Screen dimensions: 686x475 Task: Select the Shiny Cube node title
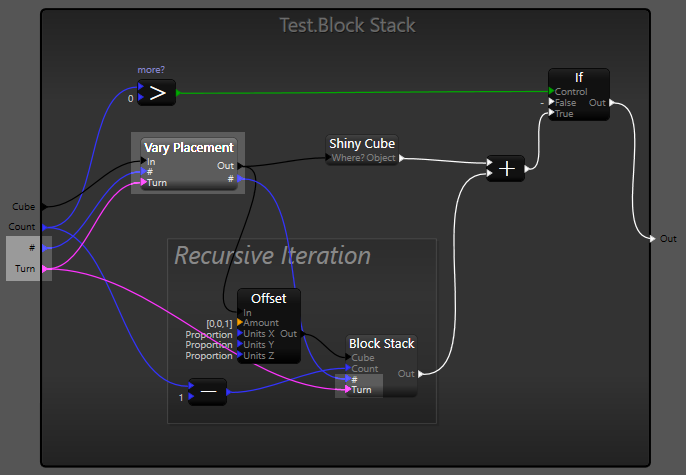click(x=362, y=144)
